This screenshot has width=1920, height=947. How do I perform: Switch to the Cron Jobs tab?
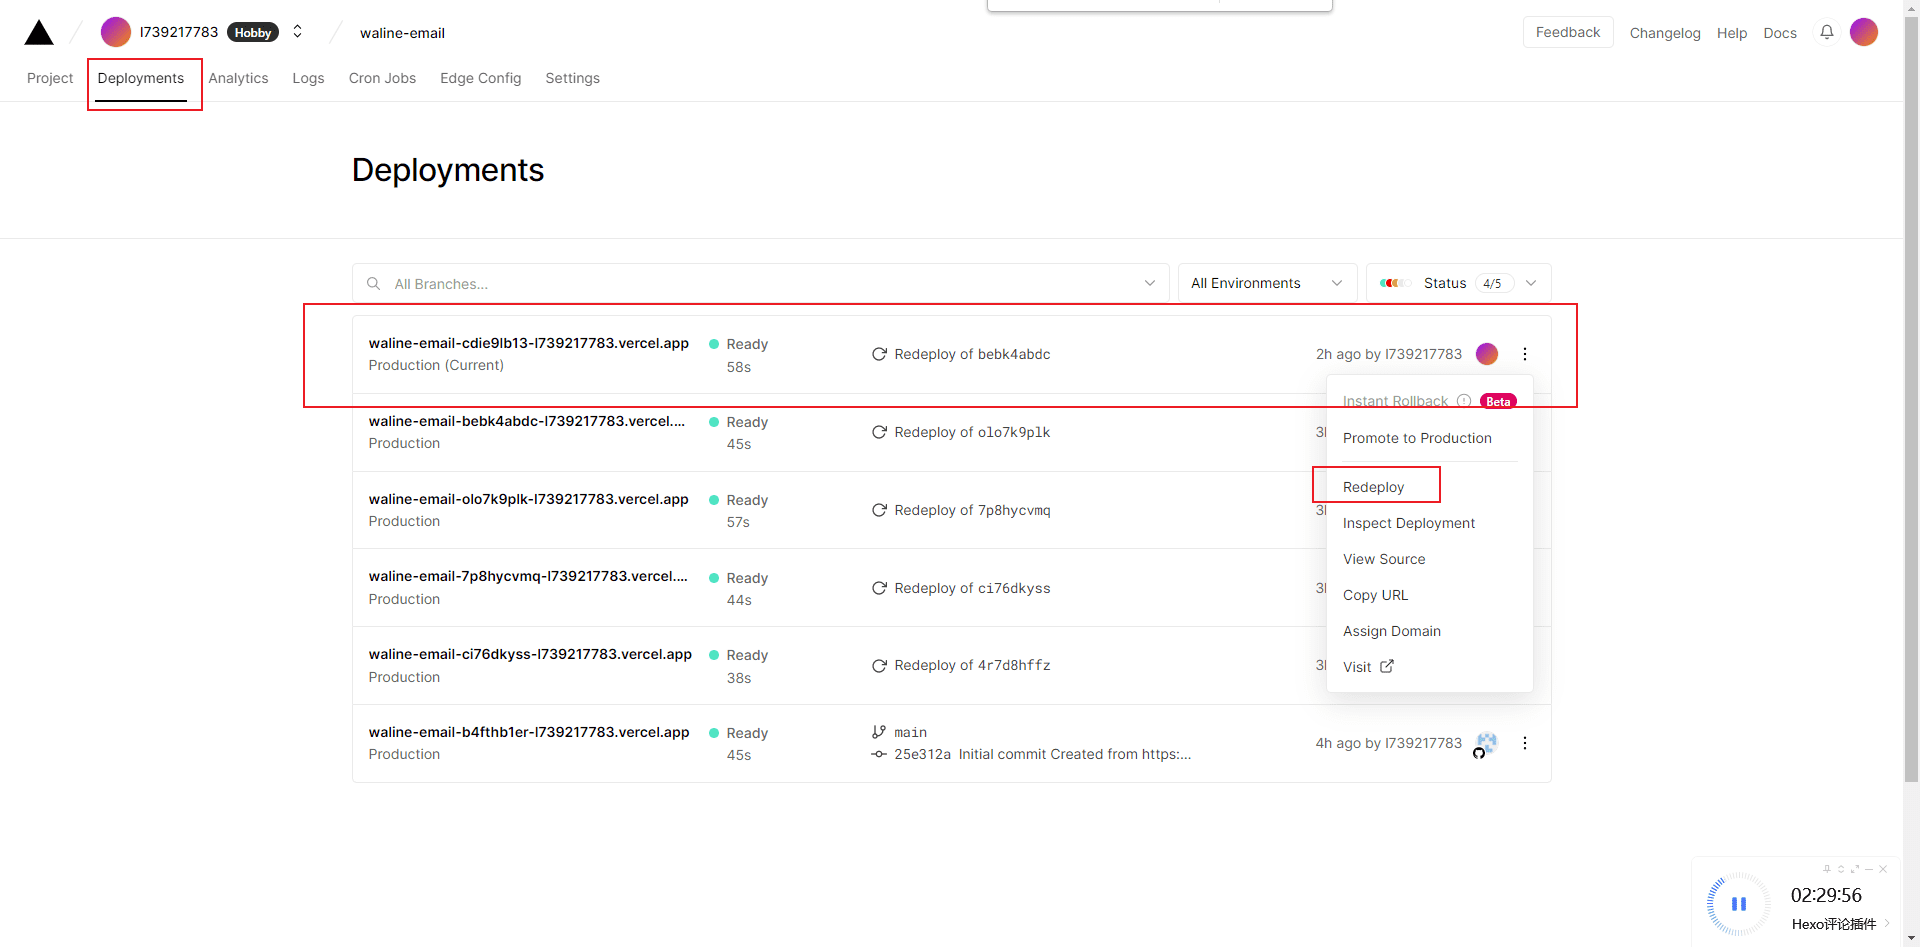tap(382, 78)
